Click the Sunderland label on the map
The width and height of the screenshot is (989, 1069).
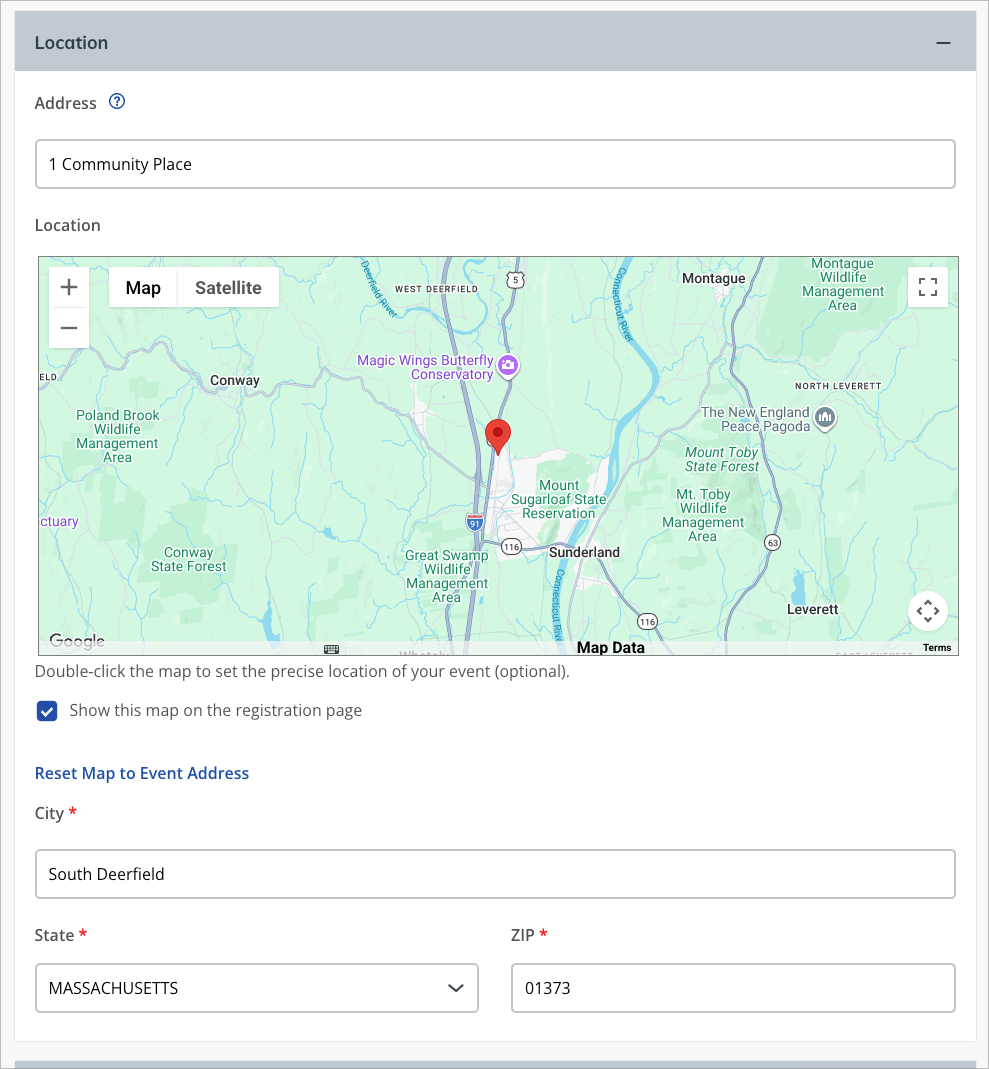point(584,552)
